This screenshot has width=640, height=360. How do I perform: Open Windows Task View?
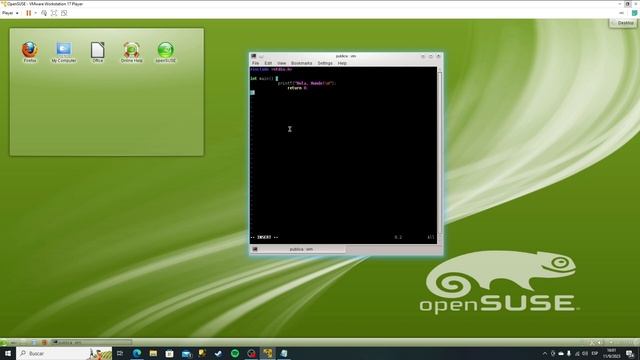coord(120,353)
